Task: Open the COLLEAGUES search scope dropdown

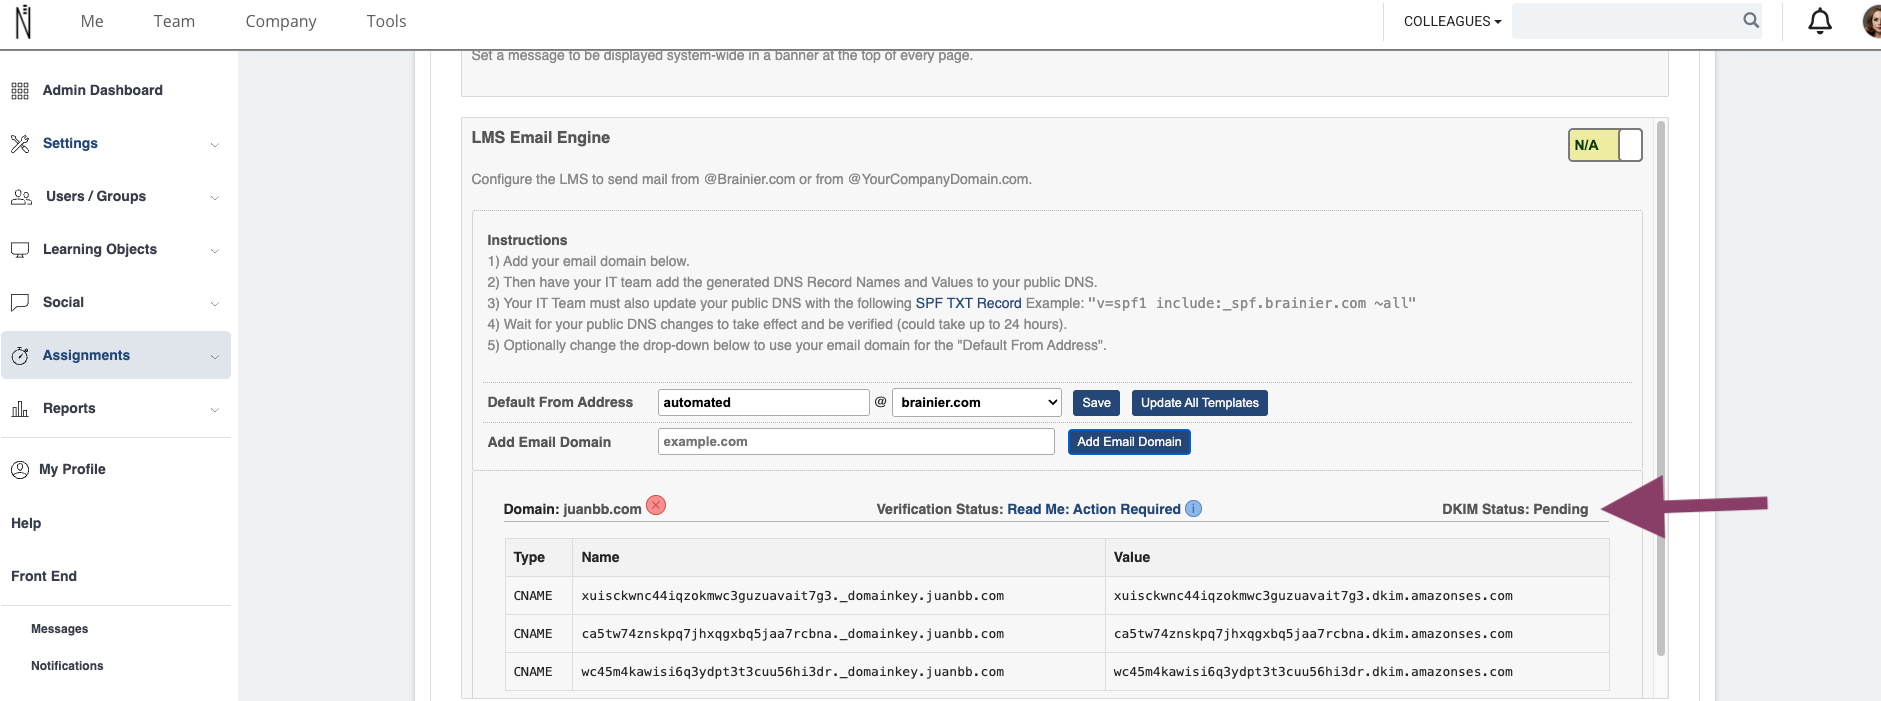Action: [x=1452, y=21]
